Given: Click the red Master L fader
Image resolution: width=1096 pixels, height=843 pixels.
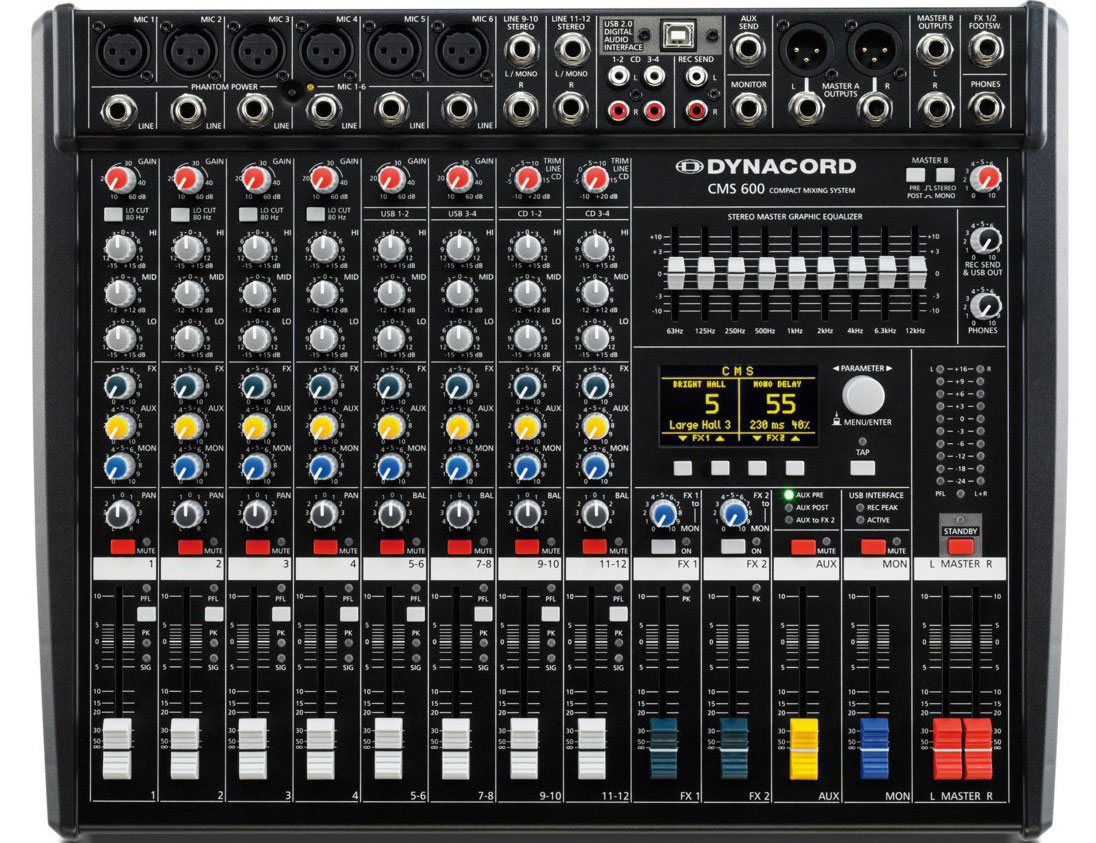Looking at the screenshot, I should (948, 748).
